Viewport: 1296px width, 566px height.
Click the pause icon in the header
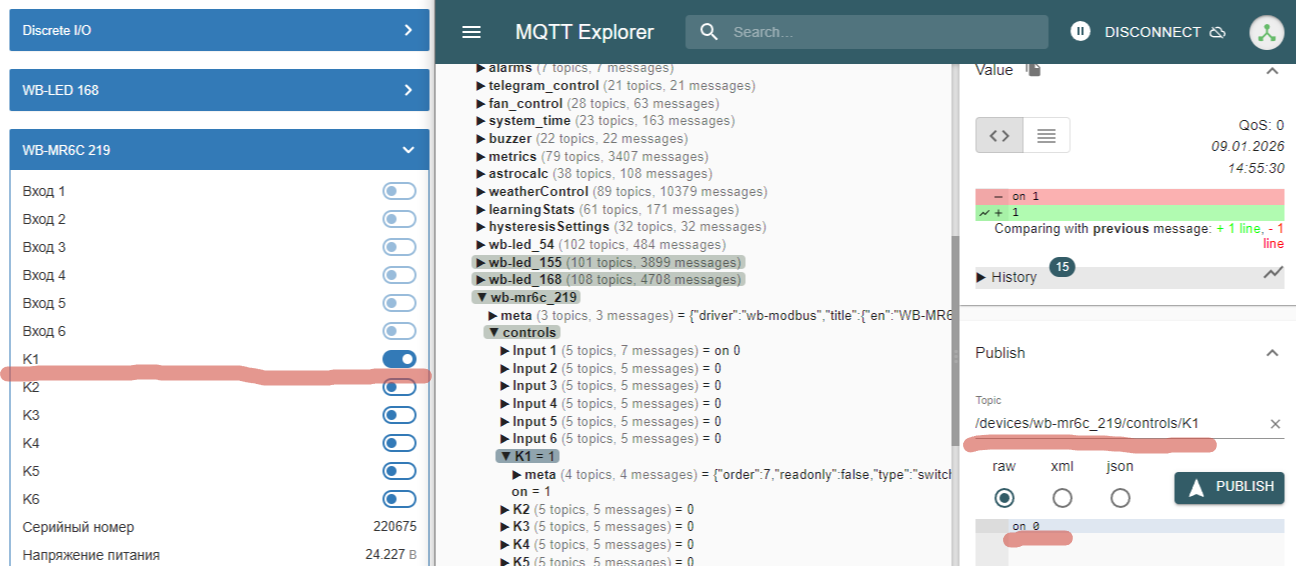[x=1080, y=32]
